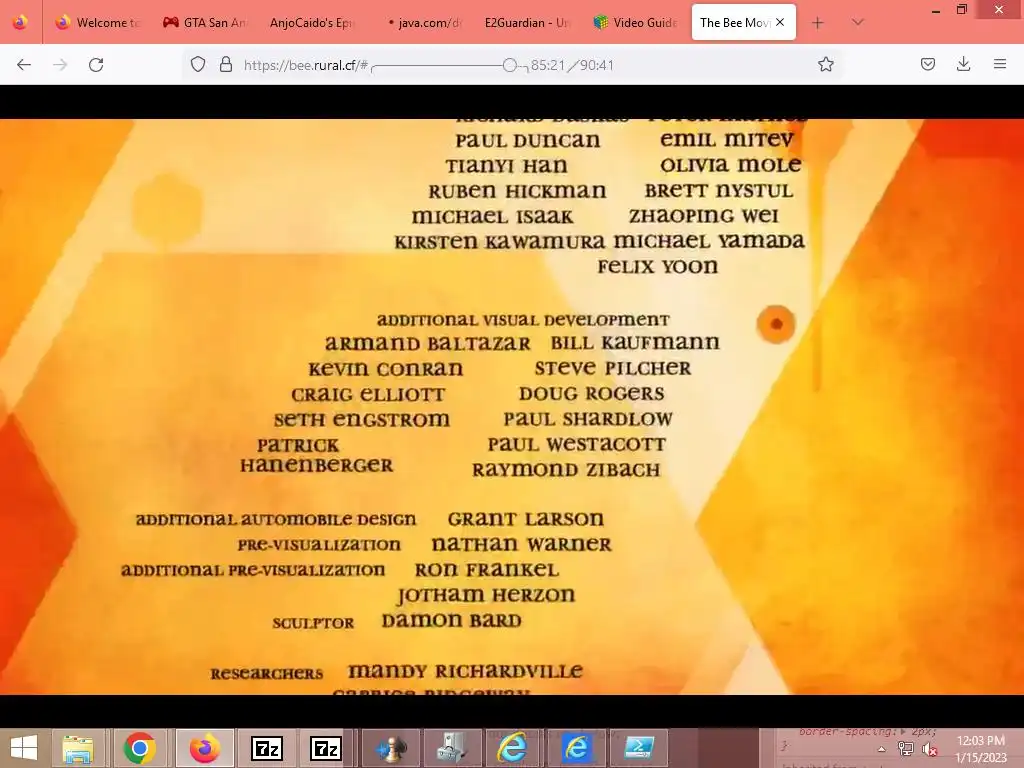
Task: Open PowerShell from the taskbar
Action: [x=639, y=748]
